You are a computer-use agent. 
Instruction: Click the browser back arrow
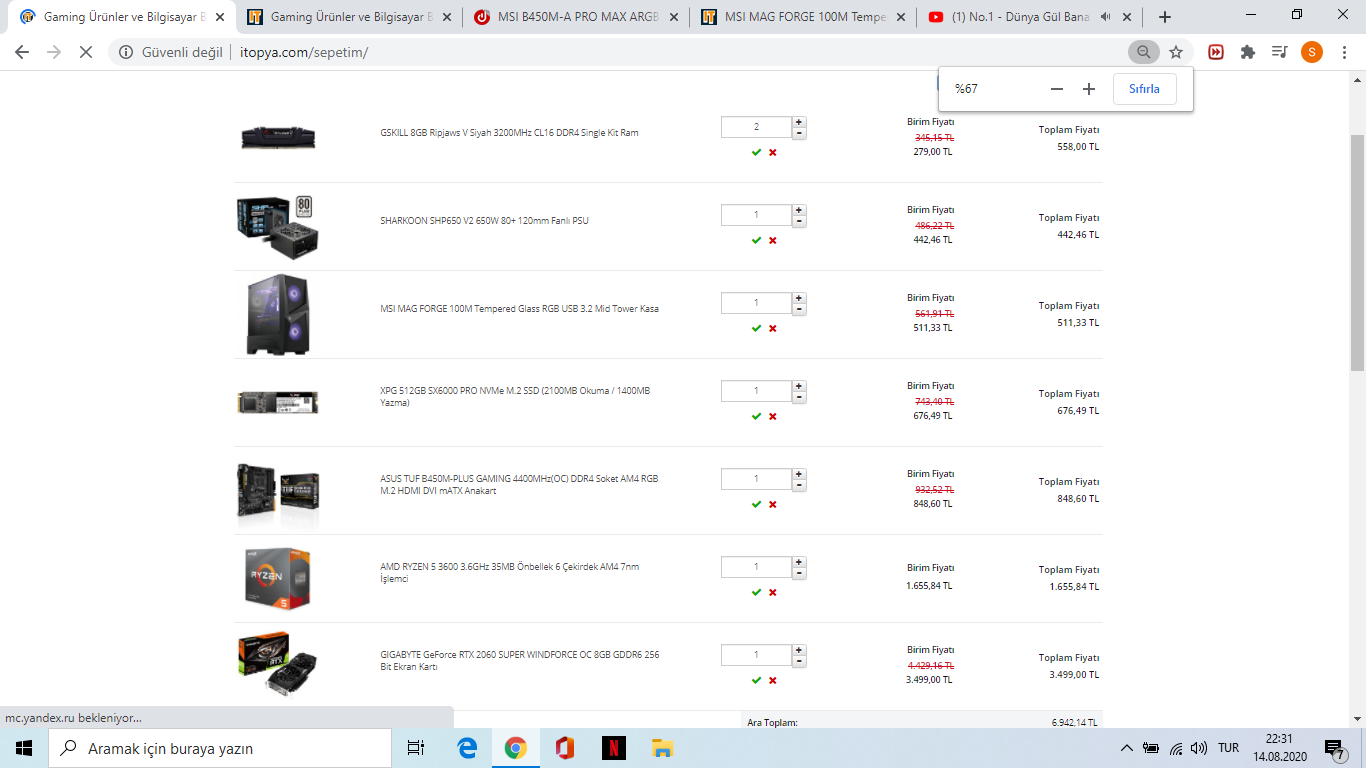(22, 52)
